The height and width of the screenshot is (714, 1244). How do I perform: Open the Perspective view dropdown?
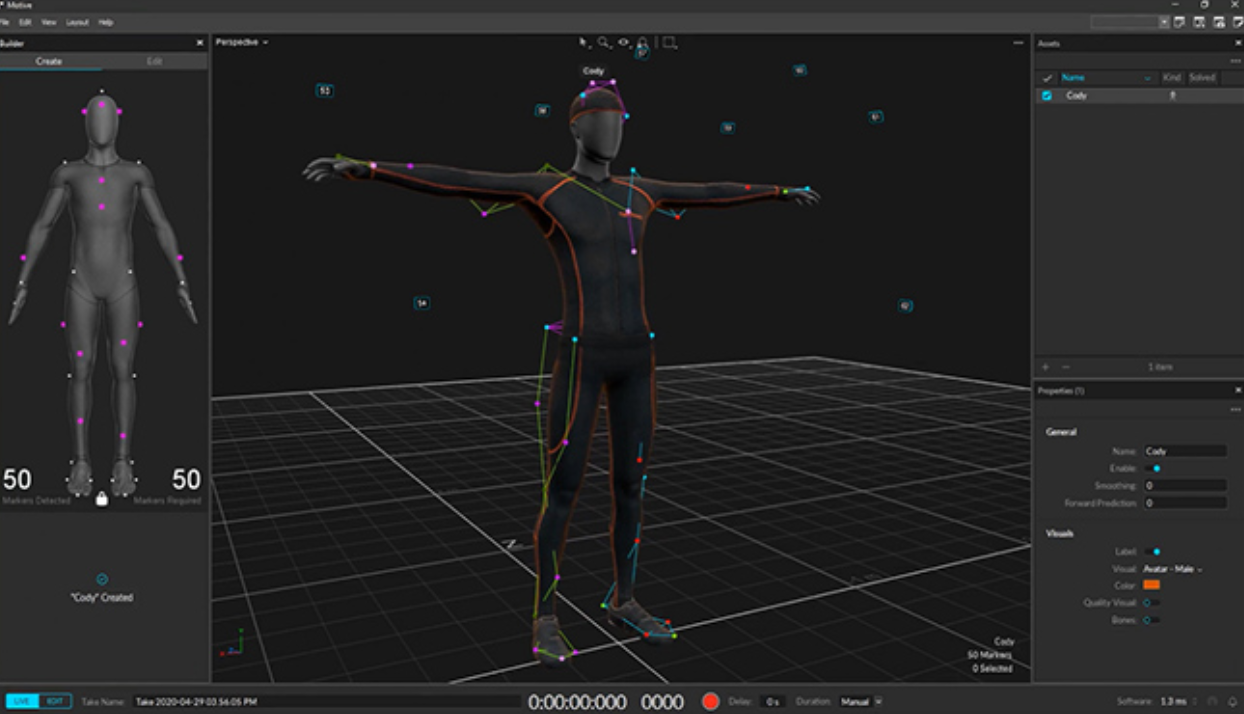[240, 42]
